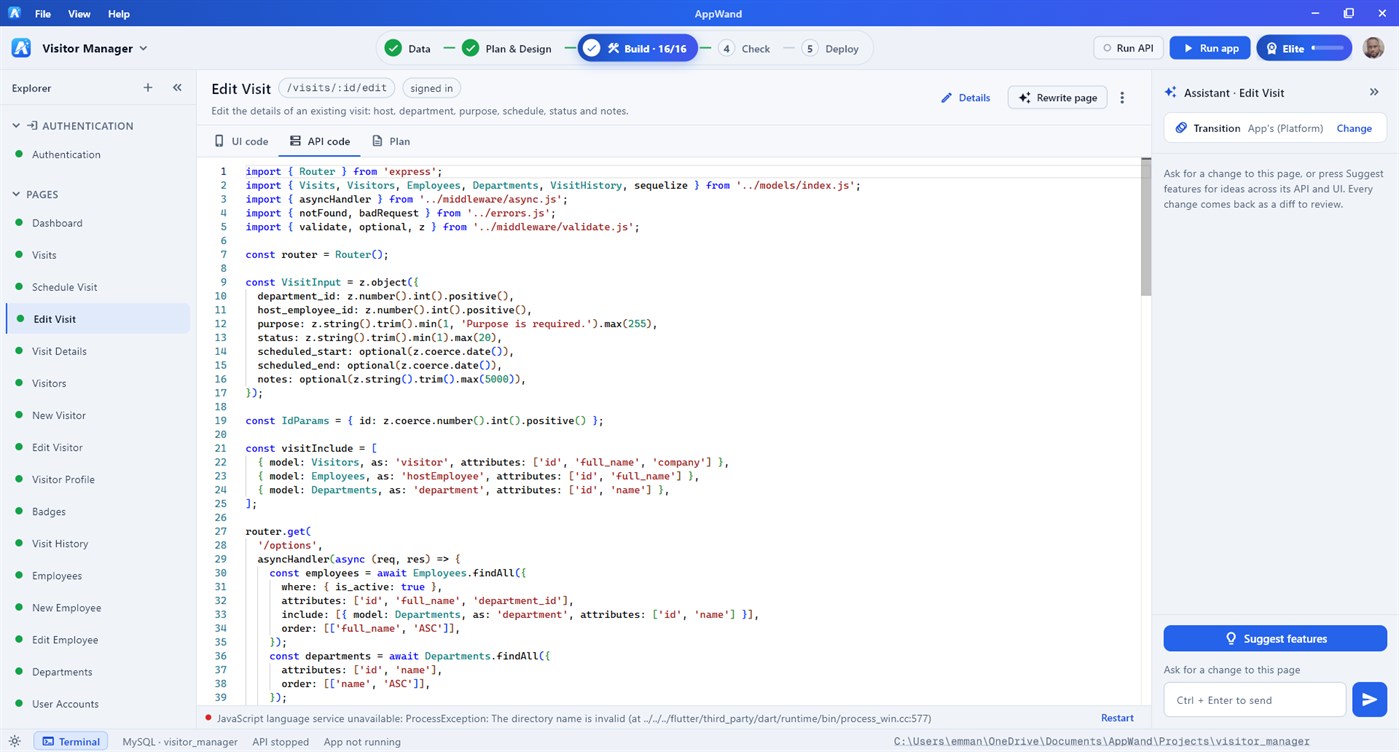Open the three-dot more options menu
The width and height of the screenshot is (1399, 752).
coord(1122,98)
